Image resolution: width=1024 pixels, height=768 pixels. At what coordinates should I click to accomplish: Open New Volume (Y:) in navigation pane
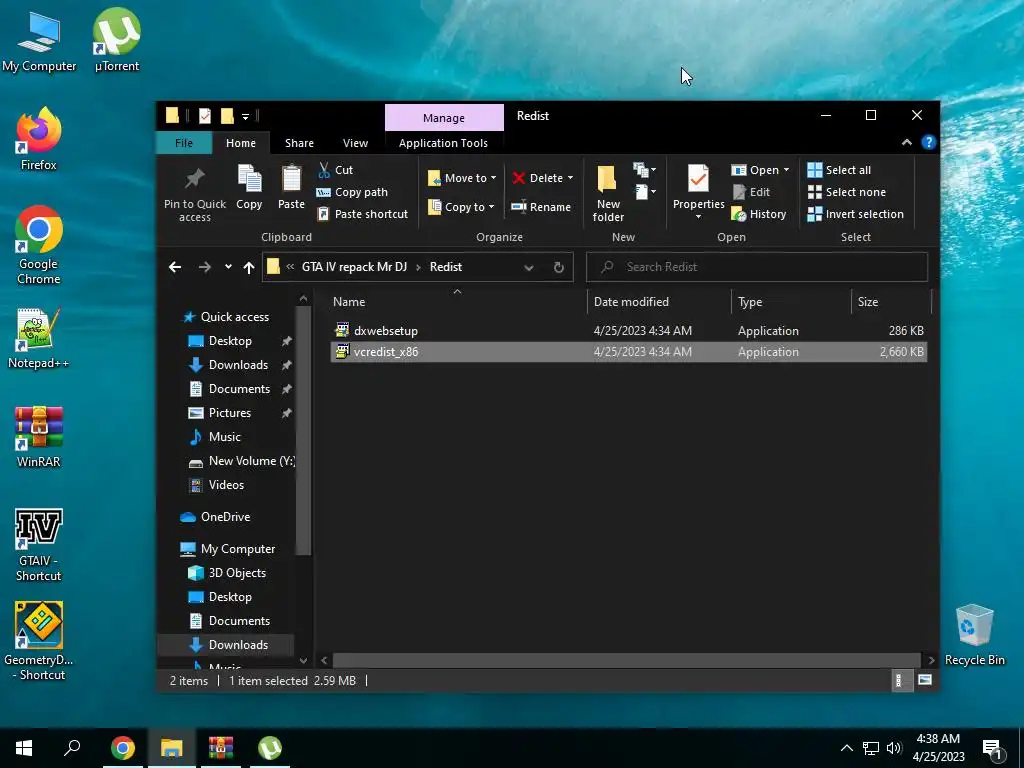pyautogui.click(x=242, y=461)
